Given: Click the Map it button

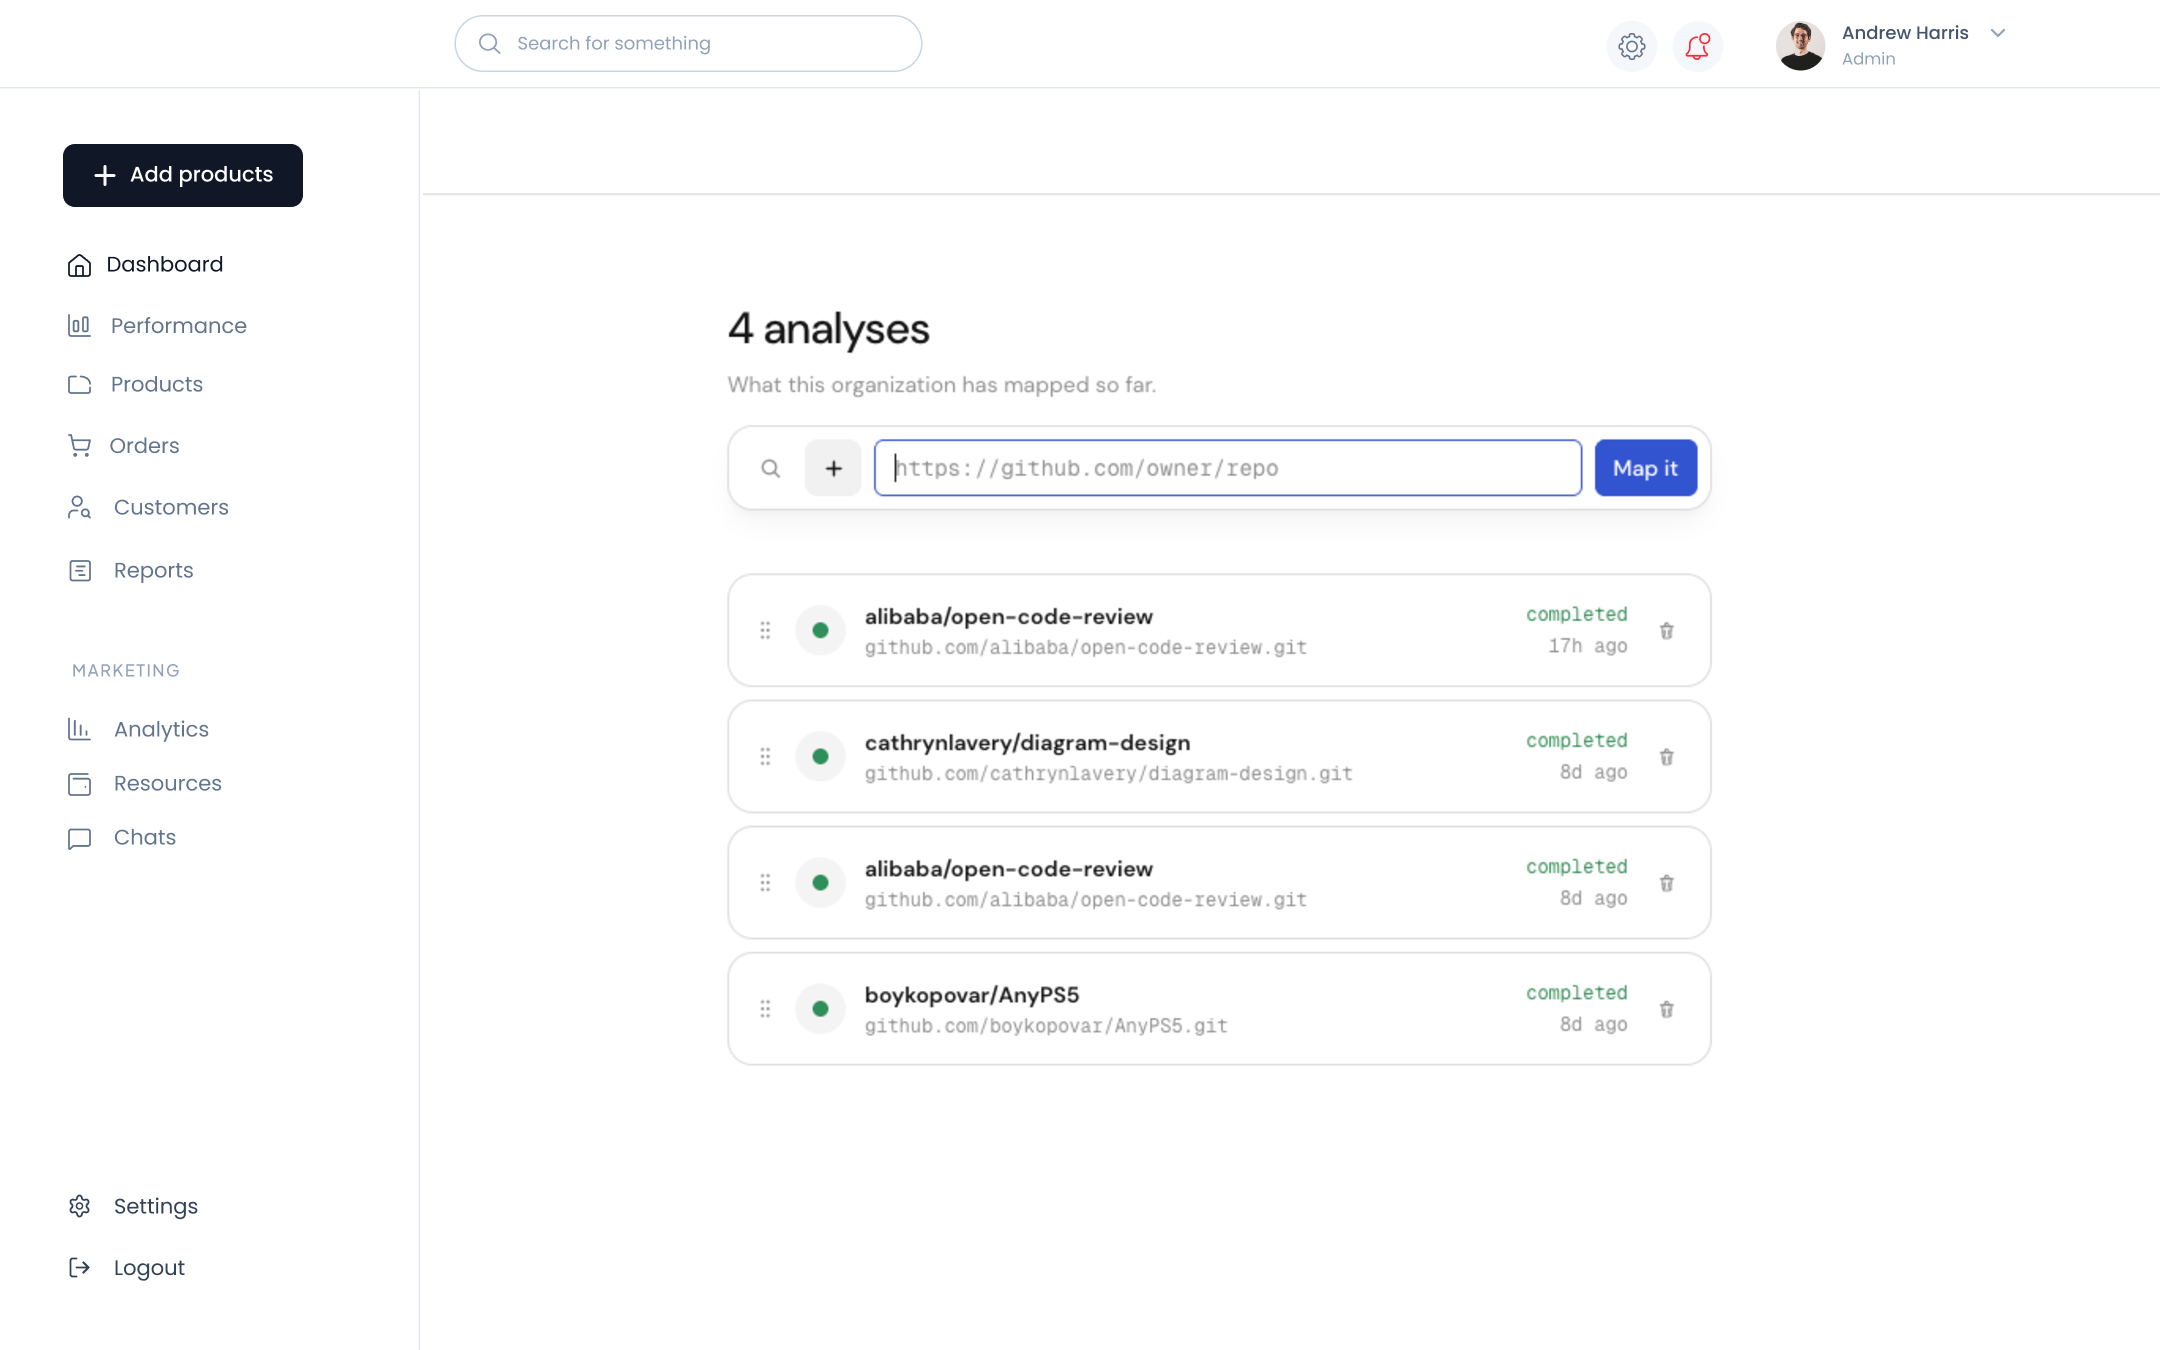Looking at the screenshot, I should point(1646,468).
